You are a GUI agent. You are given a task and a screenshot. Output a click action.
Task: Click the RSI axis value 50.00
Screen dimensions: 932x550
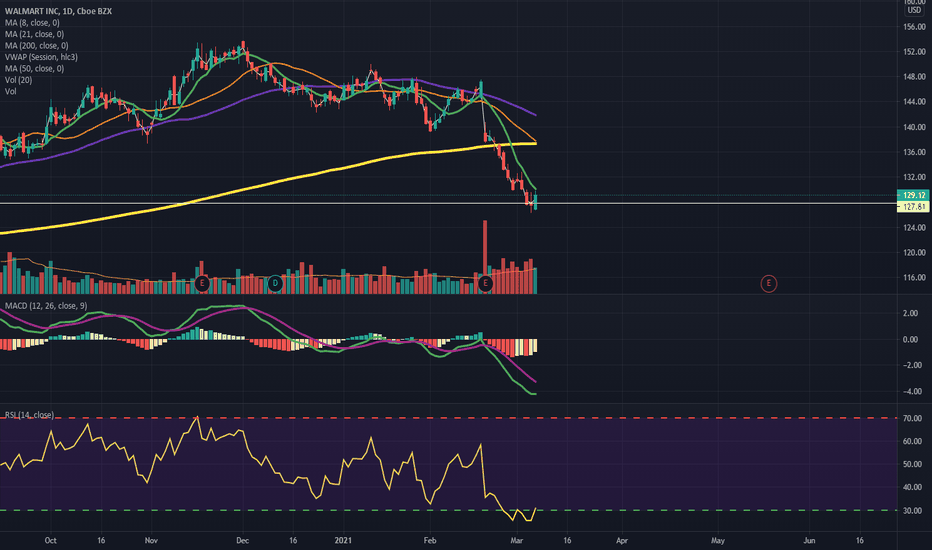[x=912, y=464]
